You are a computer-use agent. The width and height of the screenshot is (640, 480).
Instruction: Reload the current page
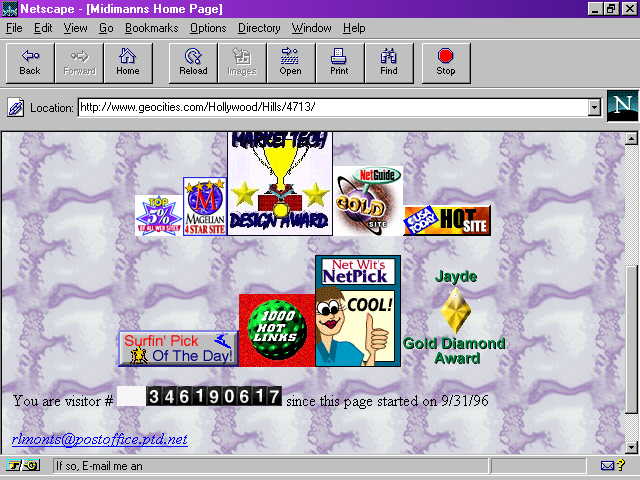(193, 63)
